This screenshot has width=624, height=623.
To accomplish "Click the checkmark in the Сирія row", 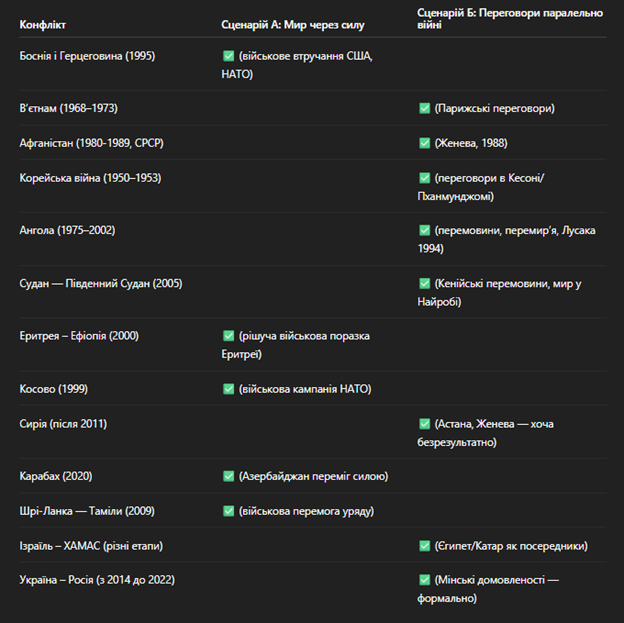I will [x=425, y=424].
